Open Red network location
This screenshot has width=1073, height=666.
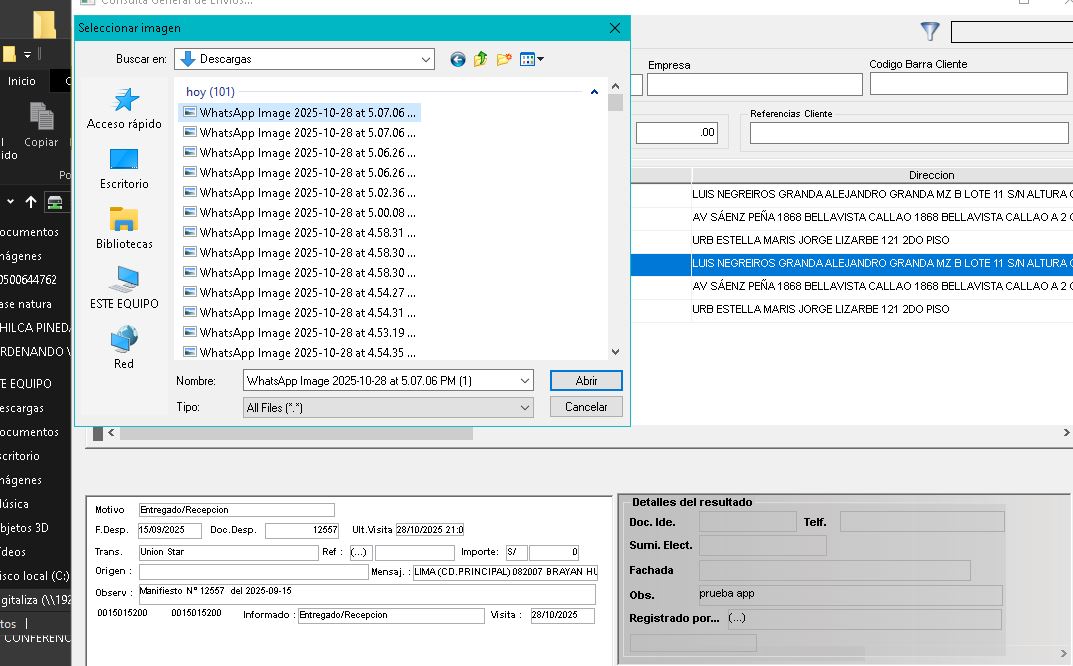pyautogui.click(x=124, y=348)
